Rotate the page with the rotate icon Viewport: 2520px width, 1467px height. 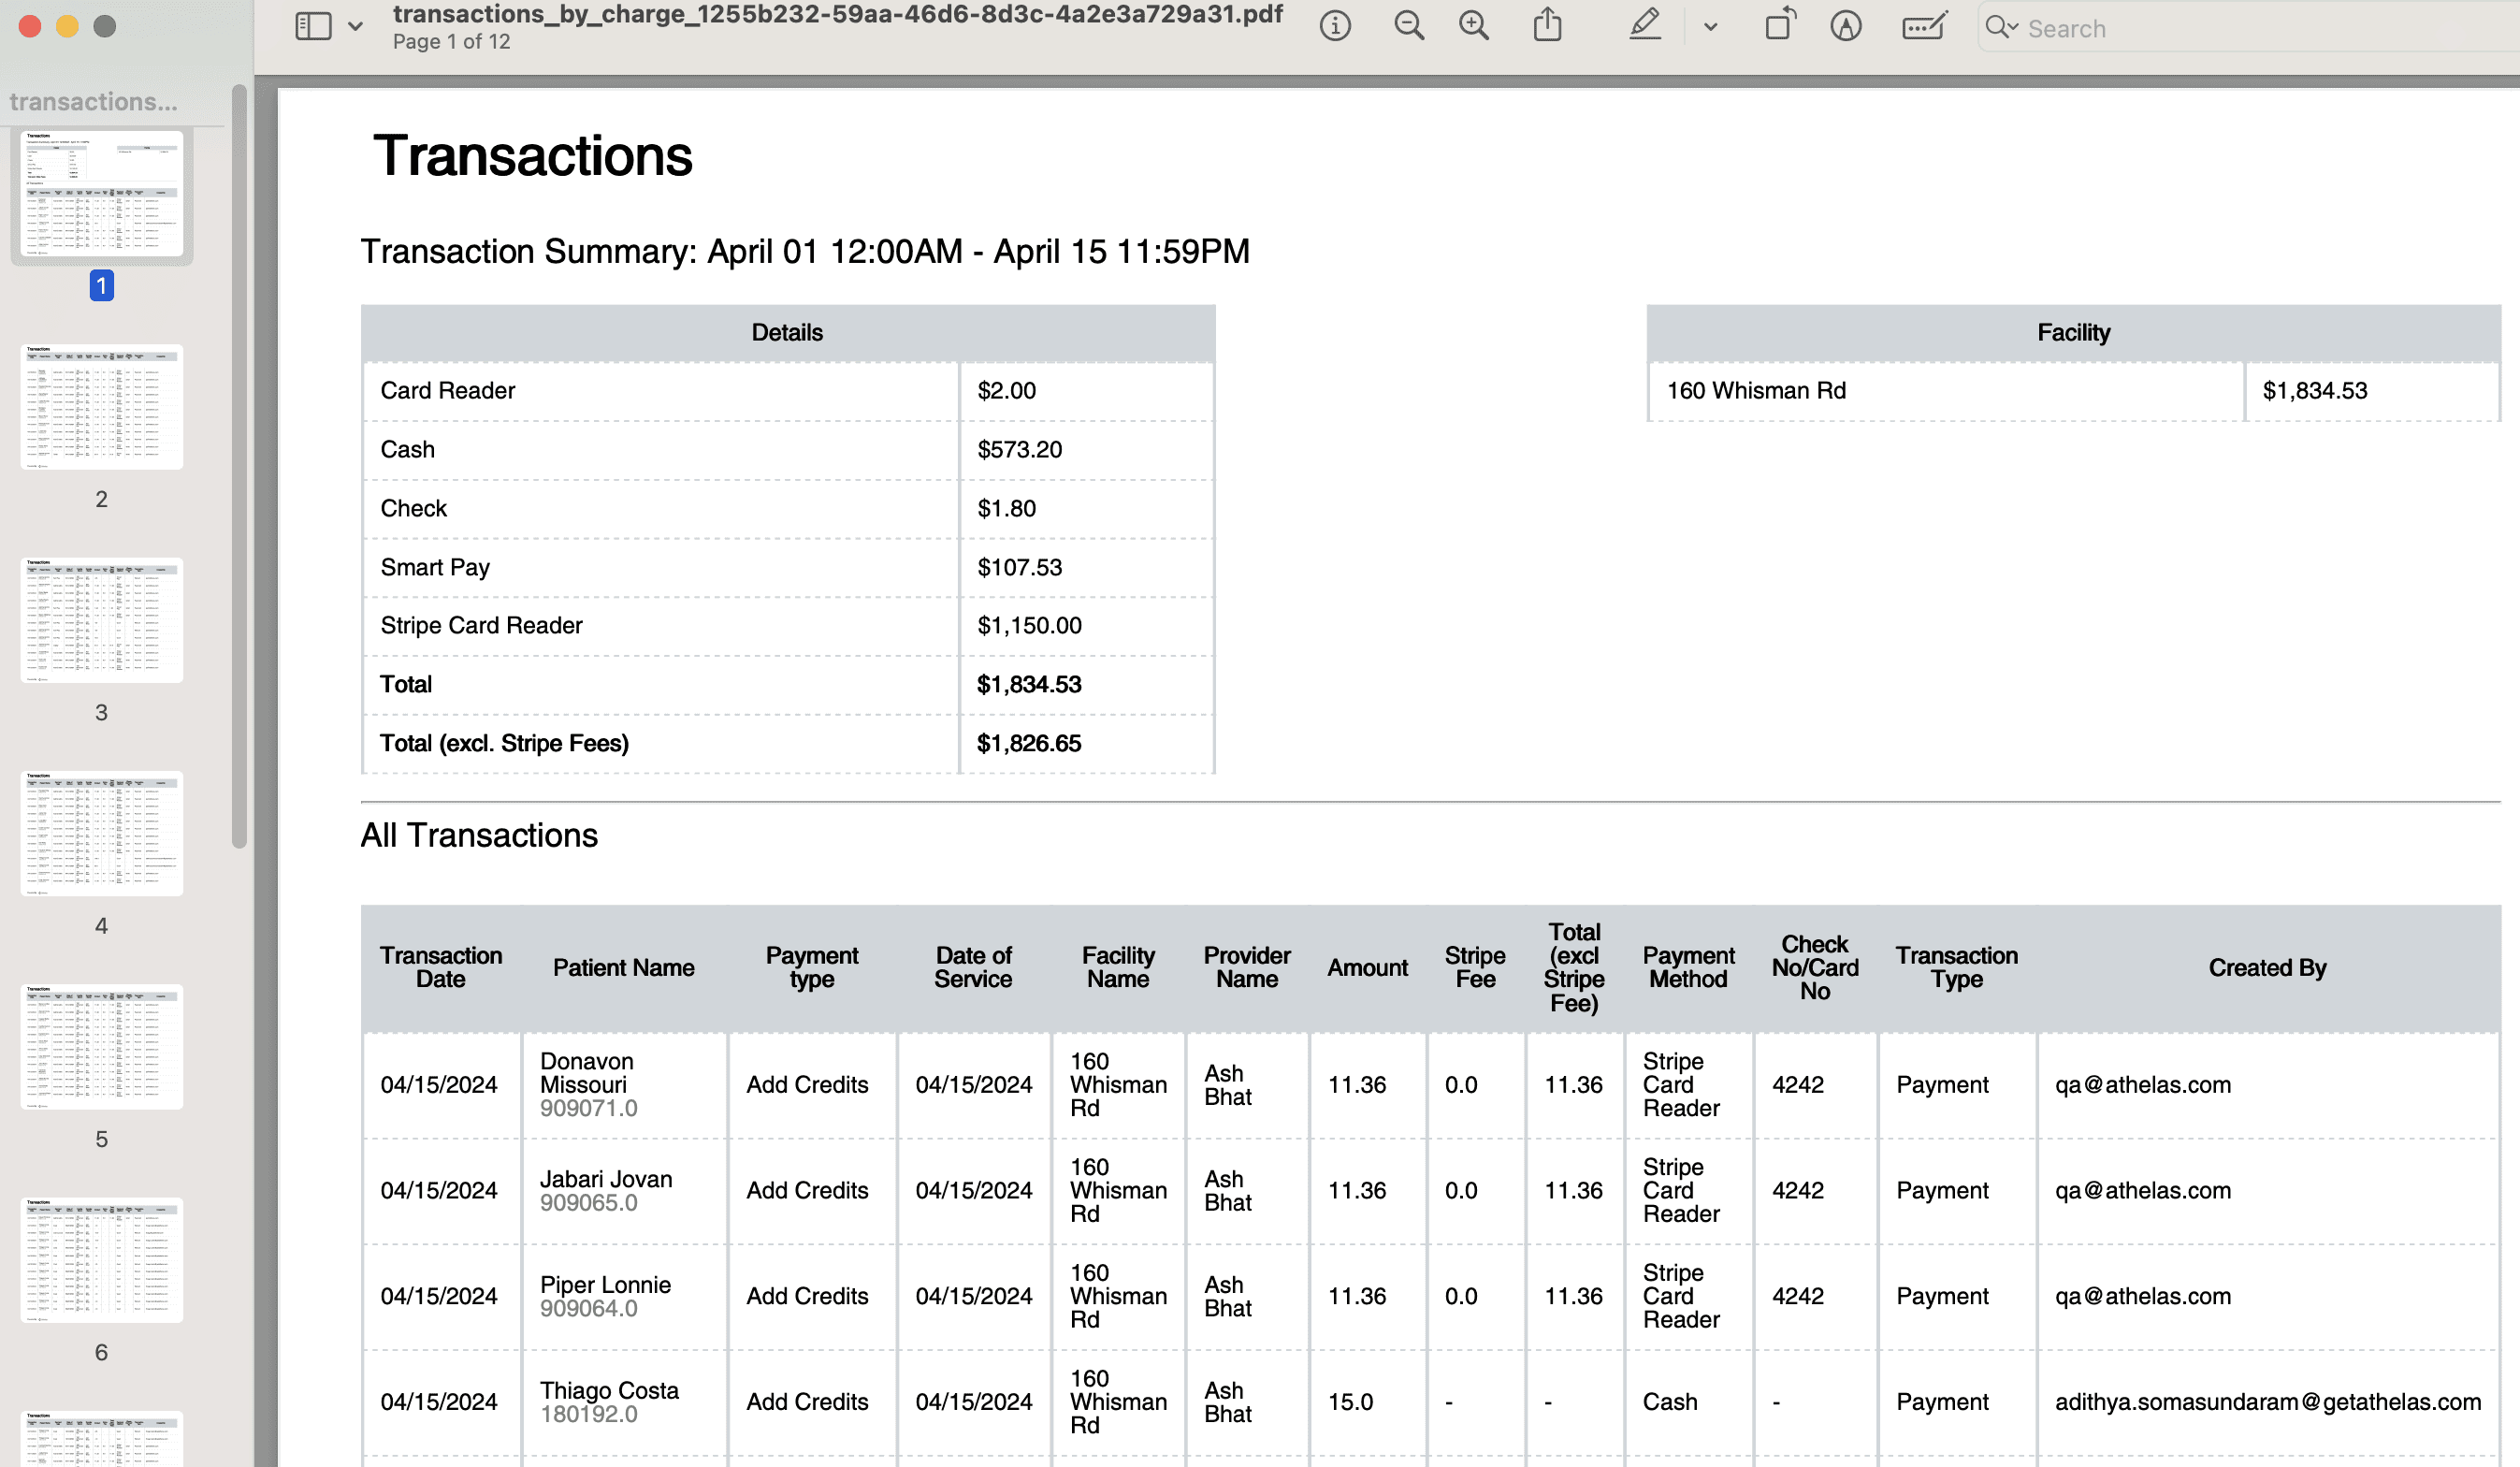1780,25
